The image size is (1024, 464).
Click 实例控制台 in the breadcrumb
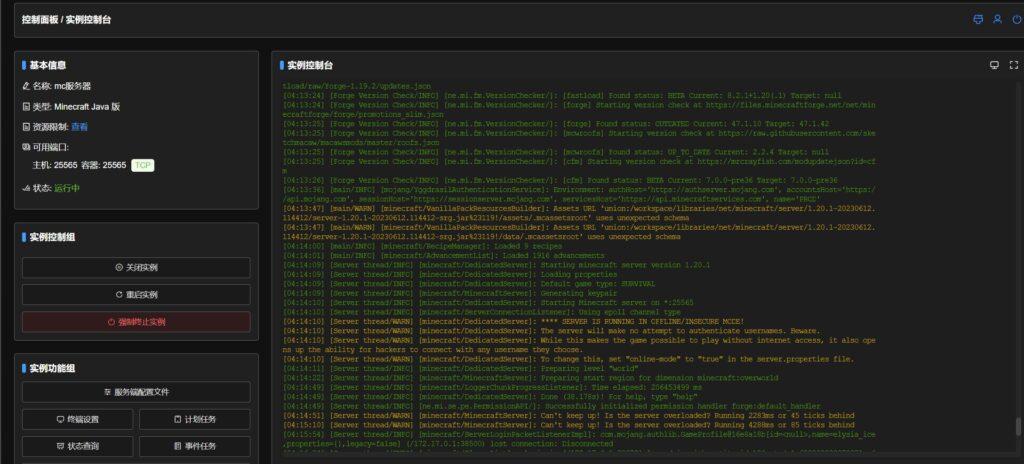pos(88,20)
